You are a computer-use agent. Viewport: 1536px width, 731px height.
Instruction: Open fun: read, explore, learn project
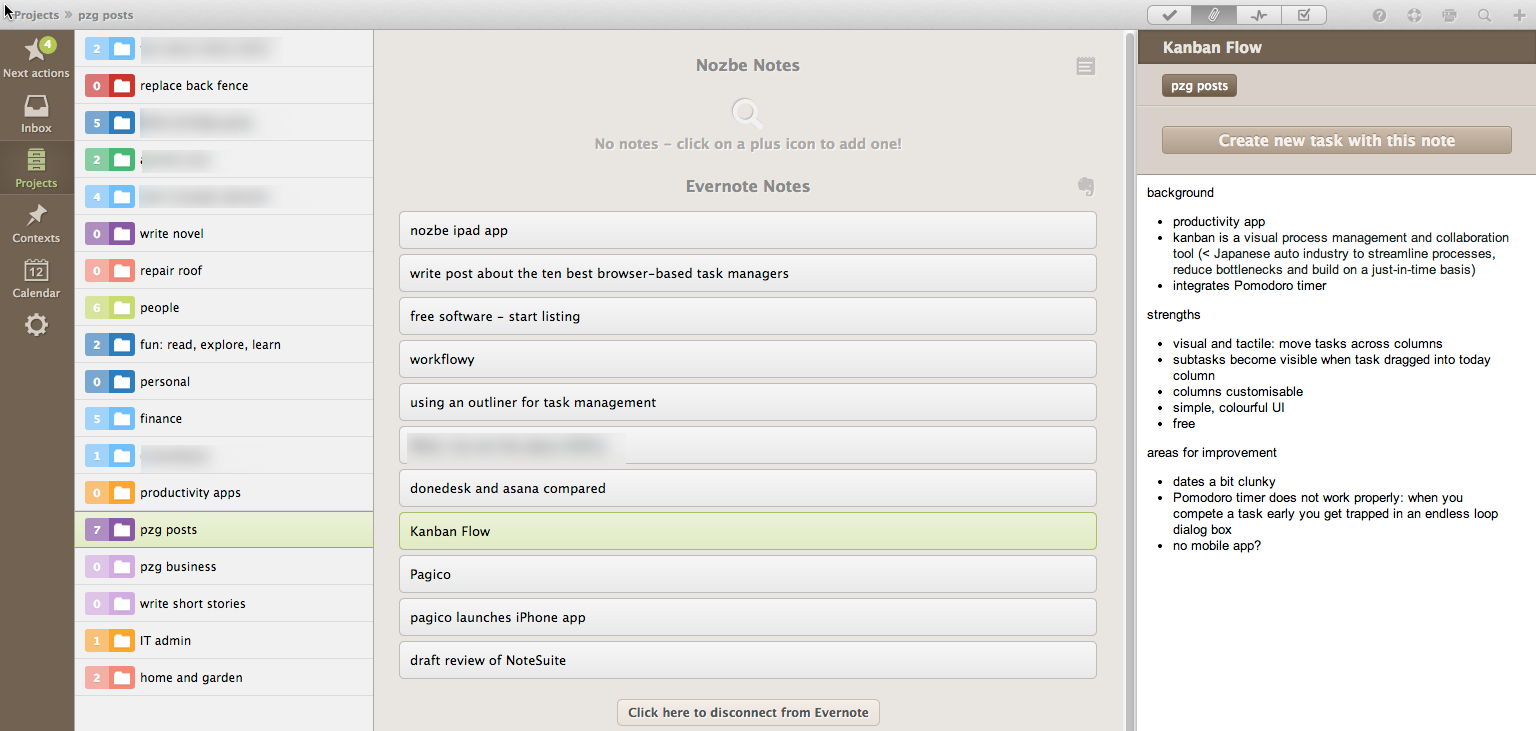[224, 344]
